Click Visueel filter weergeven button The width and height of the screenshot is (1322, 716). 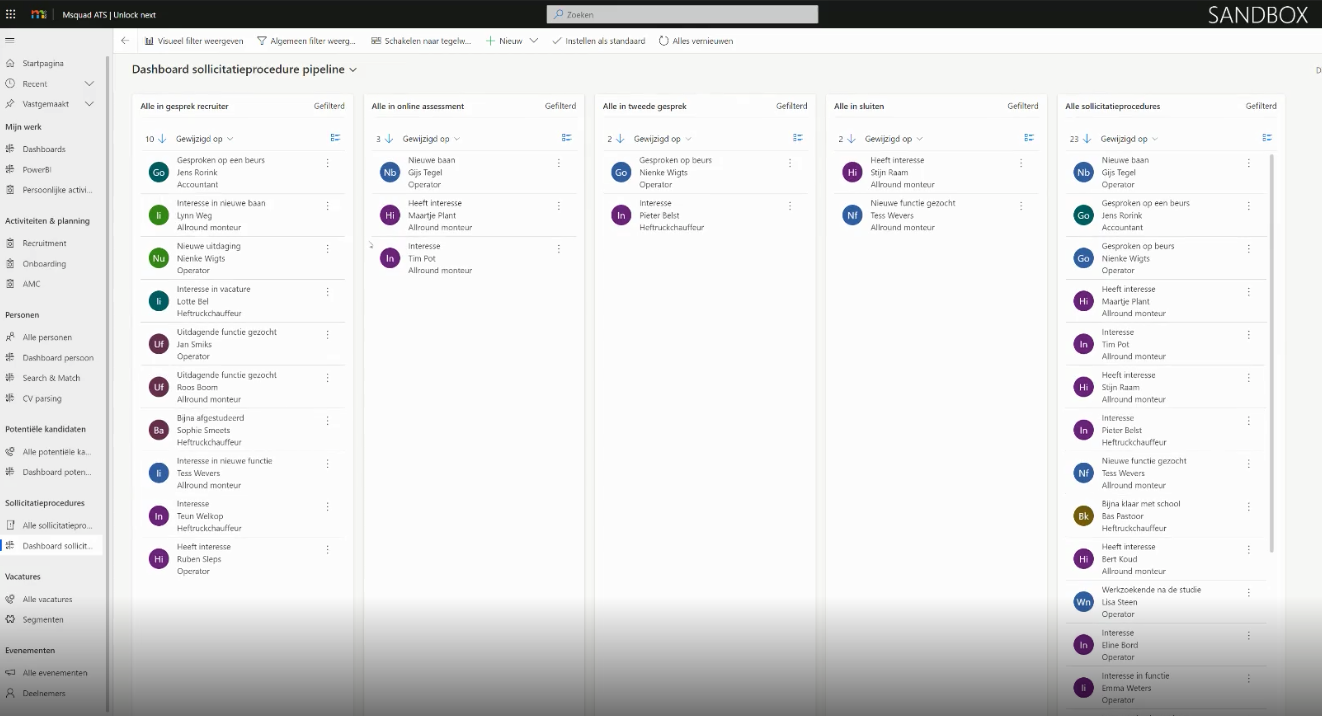point(194,41)
